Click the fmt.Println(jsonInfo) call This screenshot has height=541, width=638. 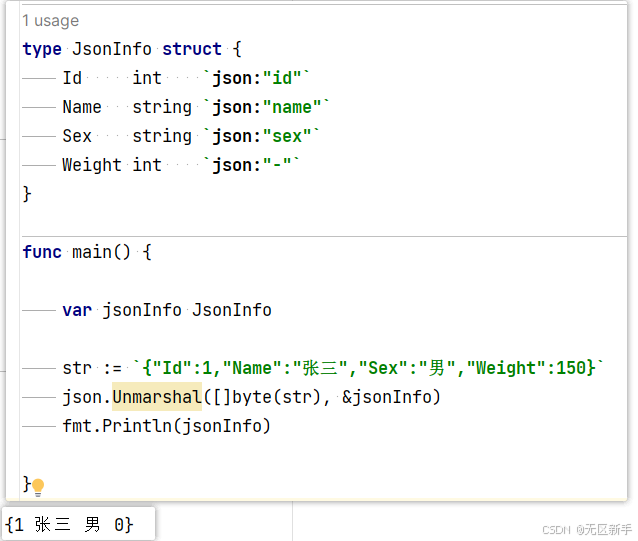(x=166, y=426)
